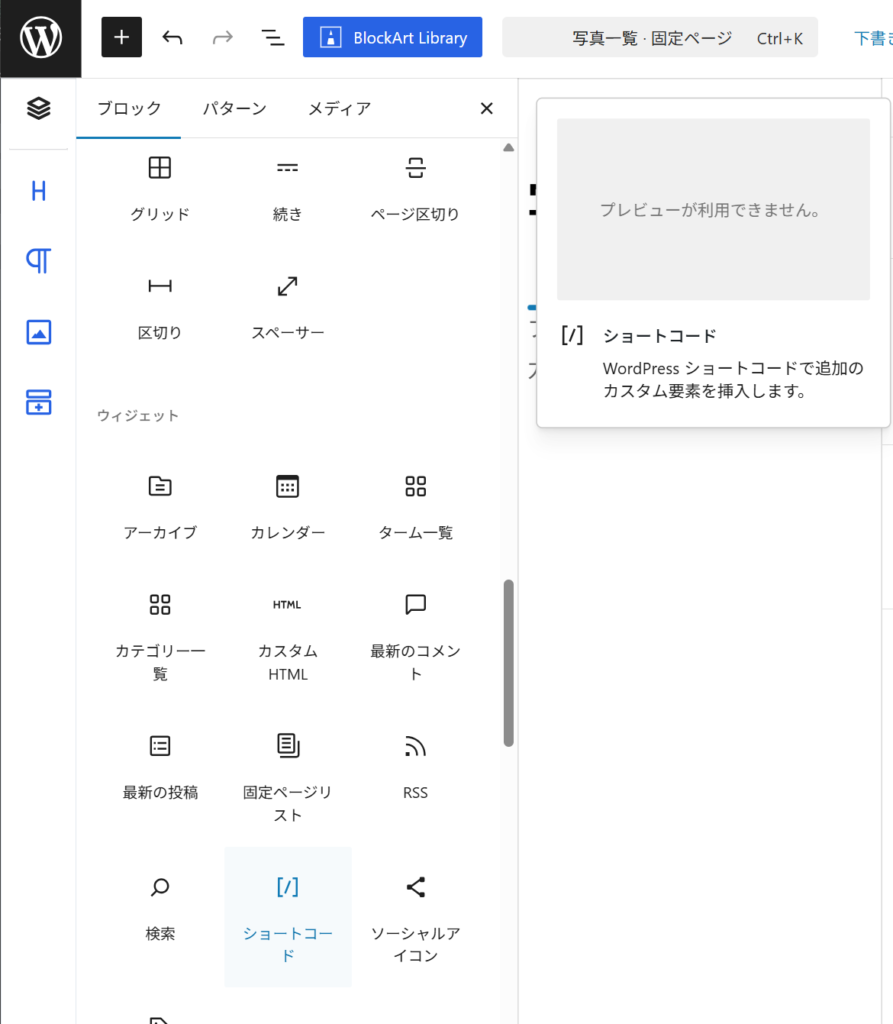Undo the last change
The width and height of the screenshot is (893, 1024).
pyautogui.click(x=172, y=38)
